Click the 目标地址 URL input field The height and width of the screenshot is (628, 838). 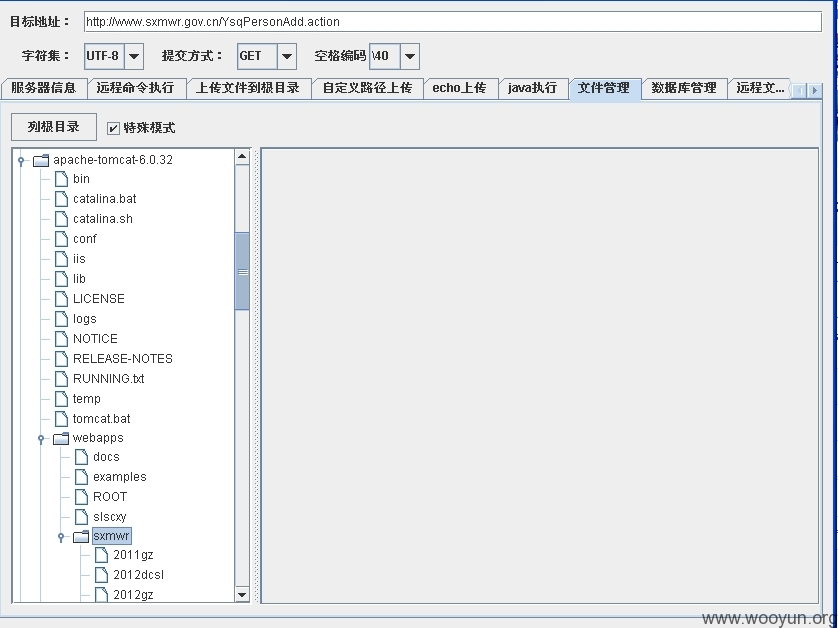pos(453,22)
